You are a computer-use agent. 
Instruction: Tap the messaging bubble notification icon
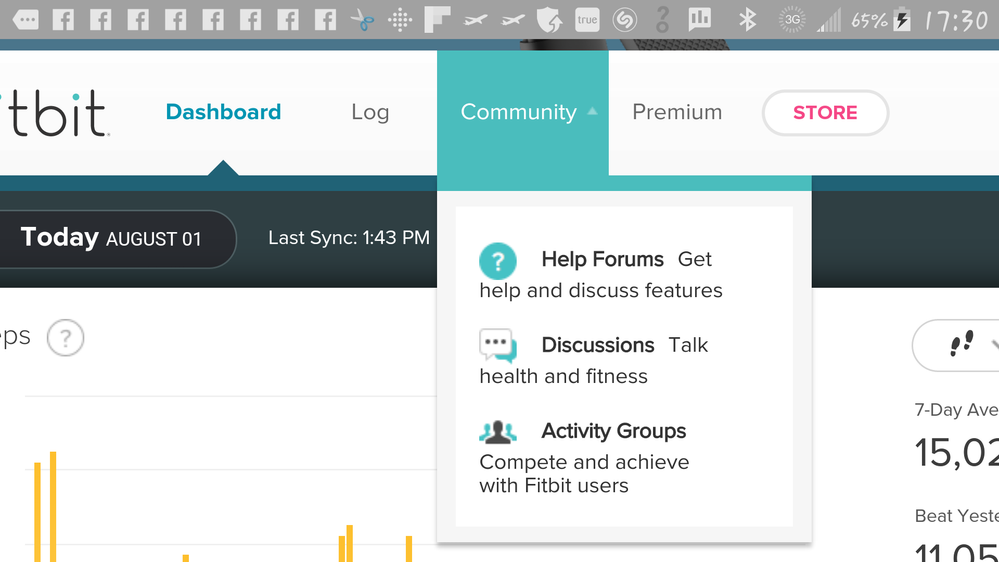(x=25, y=20)
